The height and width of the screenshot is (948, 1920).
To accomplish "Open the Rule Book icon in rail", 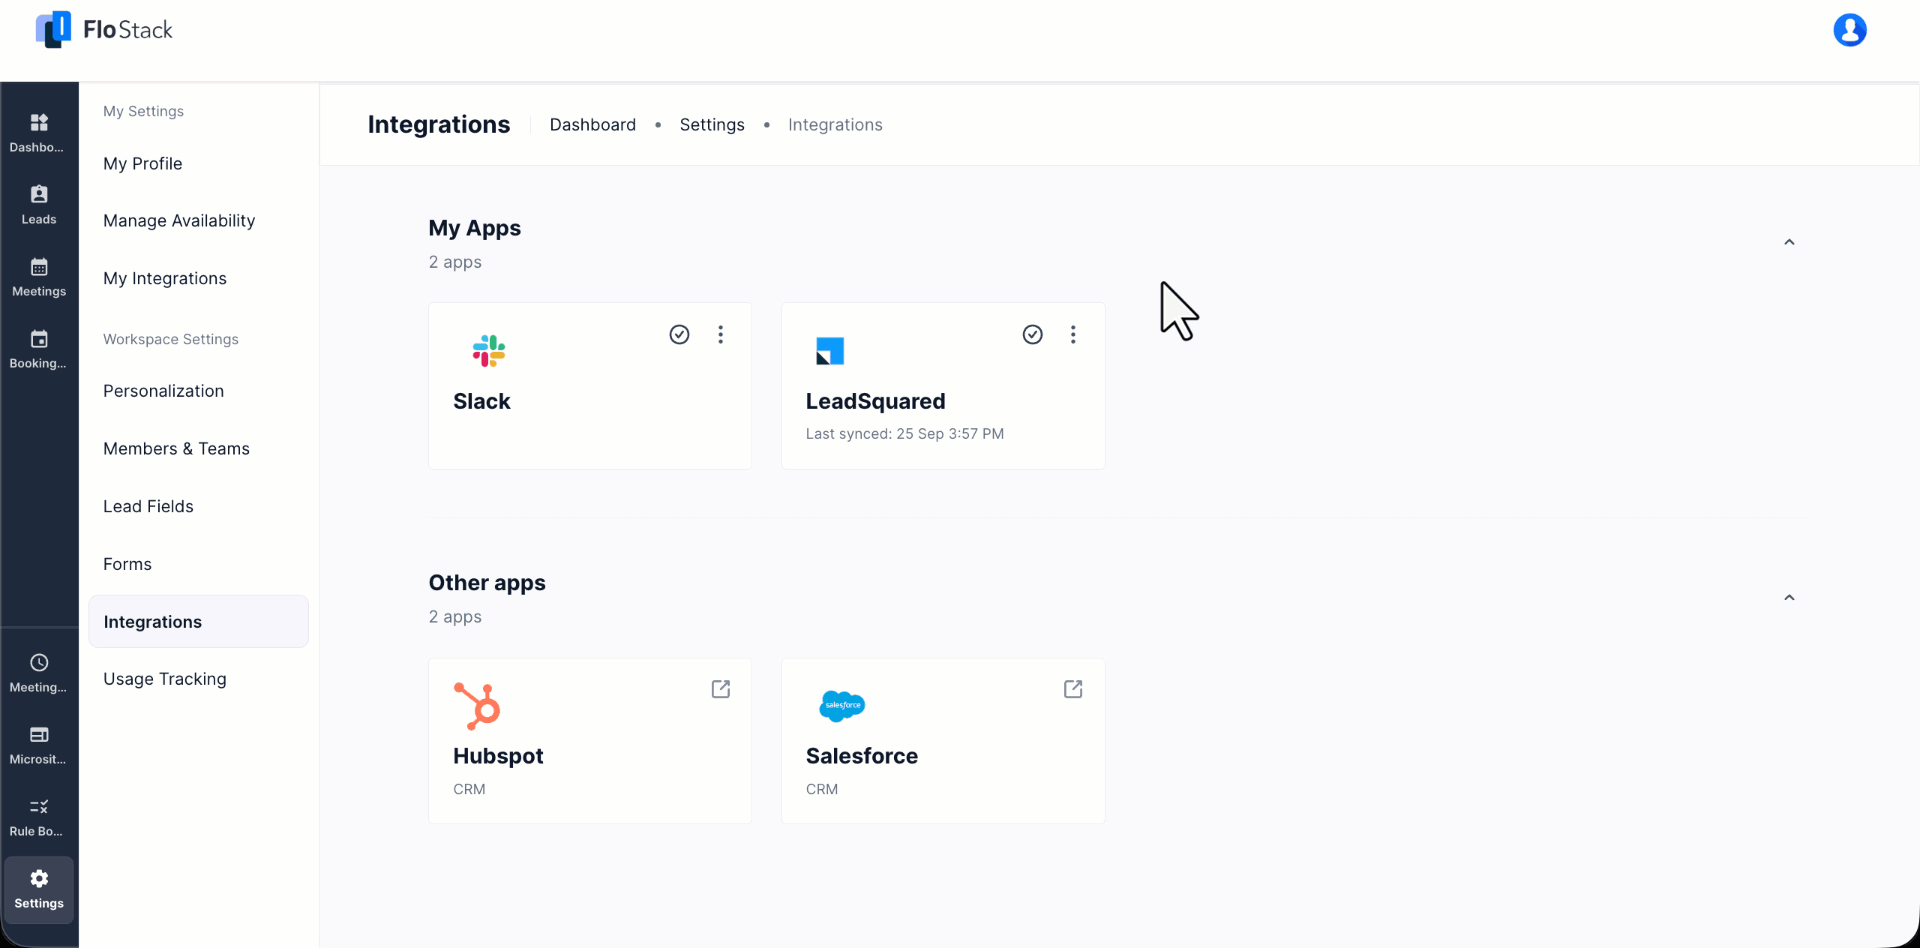I will [x=39, y=806].
